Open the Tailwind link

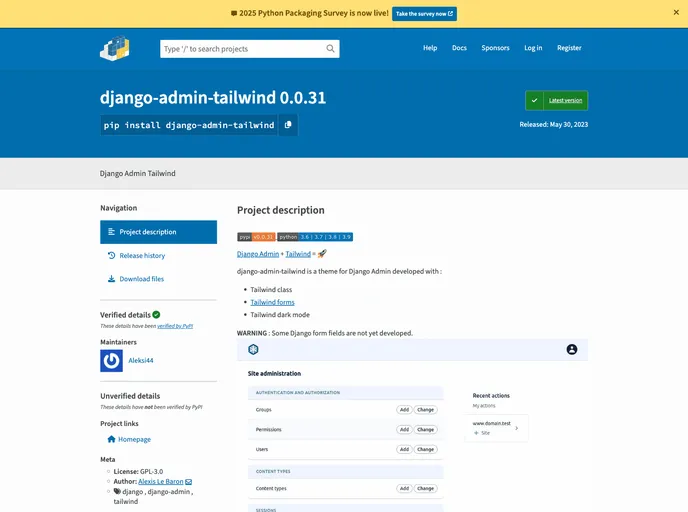[x=298, y=254]
